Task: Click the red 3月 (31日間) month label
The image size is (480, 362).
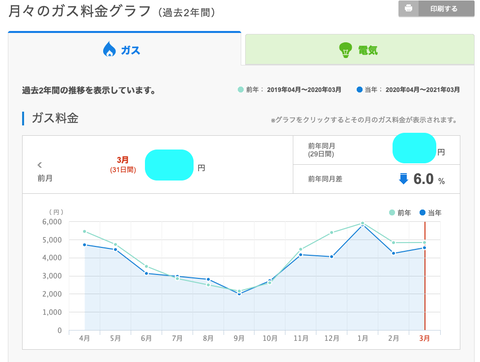Action: tap(123, 165)
